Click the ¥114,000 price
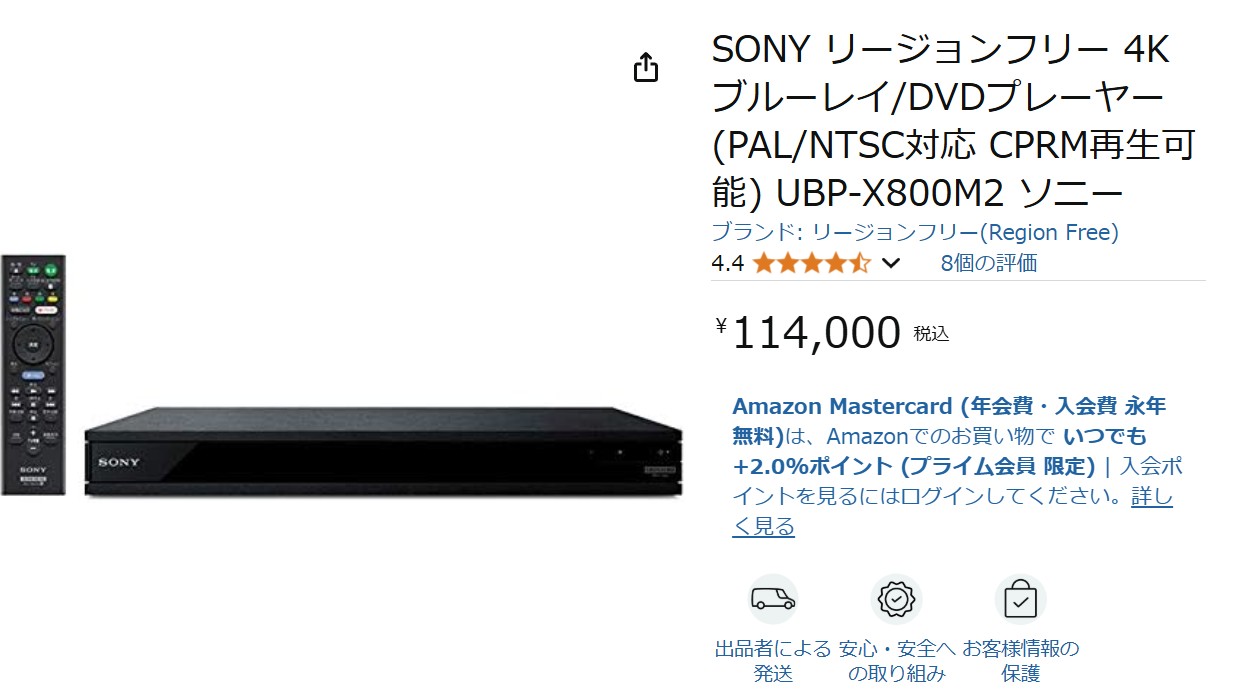Screen dimensions: 1244x700 point(809,333)
